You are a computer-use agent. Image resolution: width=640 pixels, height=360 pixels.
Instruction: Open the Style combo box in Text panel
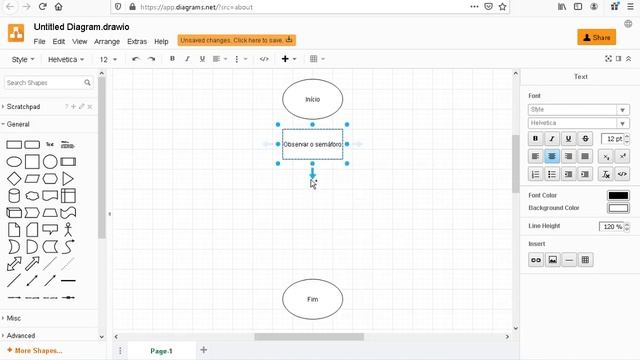578,109
